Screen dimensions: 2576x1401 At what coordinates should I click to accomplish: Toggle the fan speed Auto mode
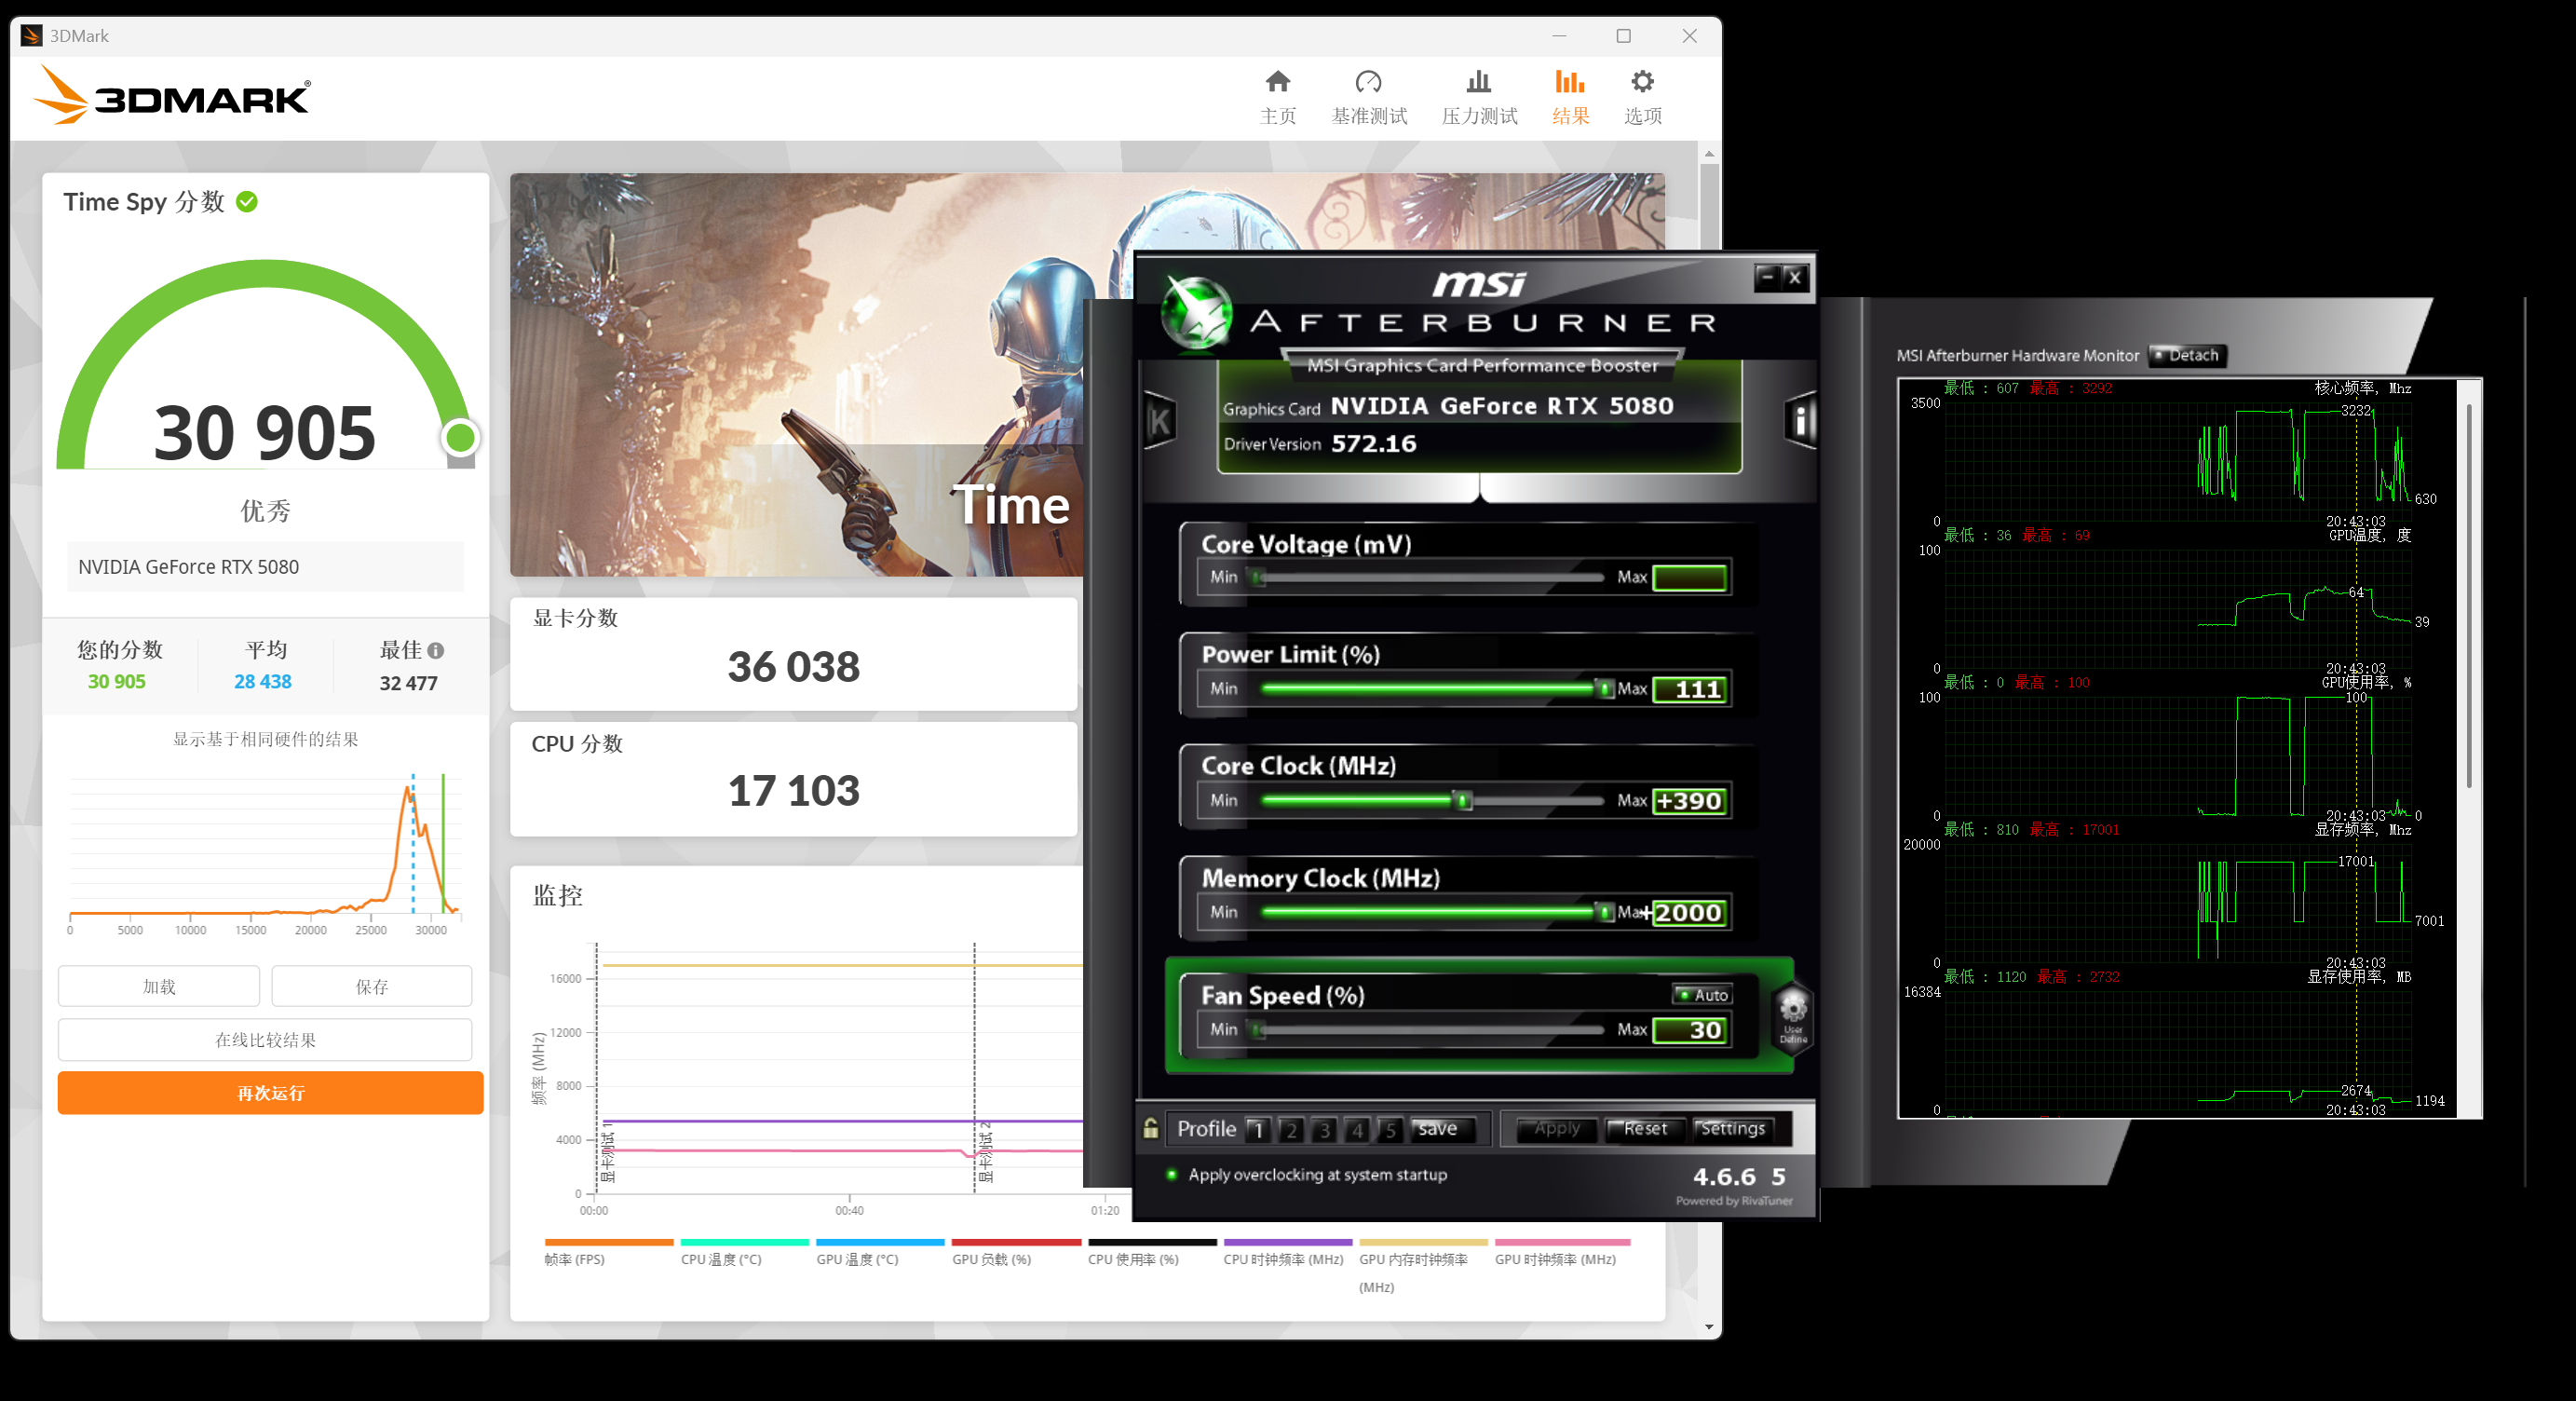1702,994
